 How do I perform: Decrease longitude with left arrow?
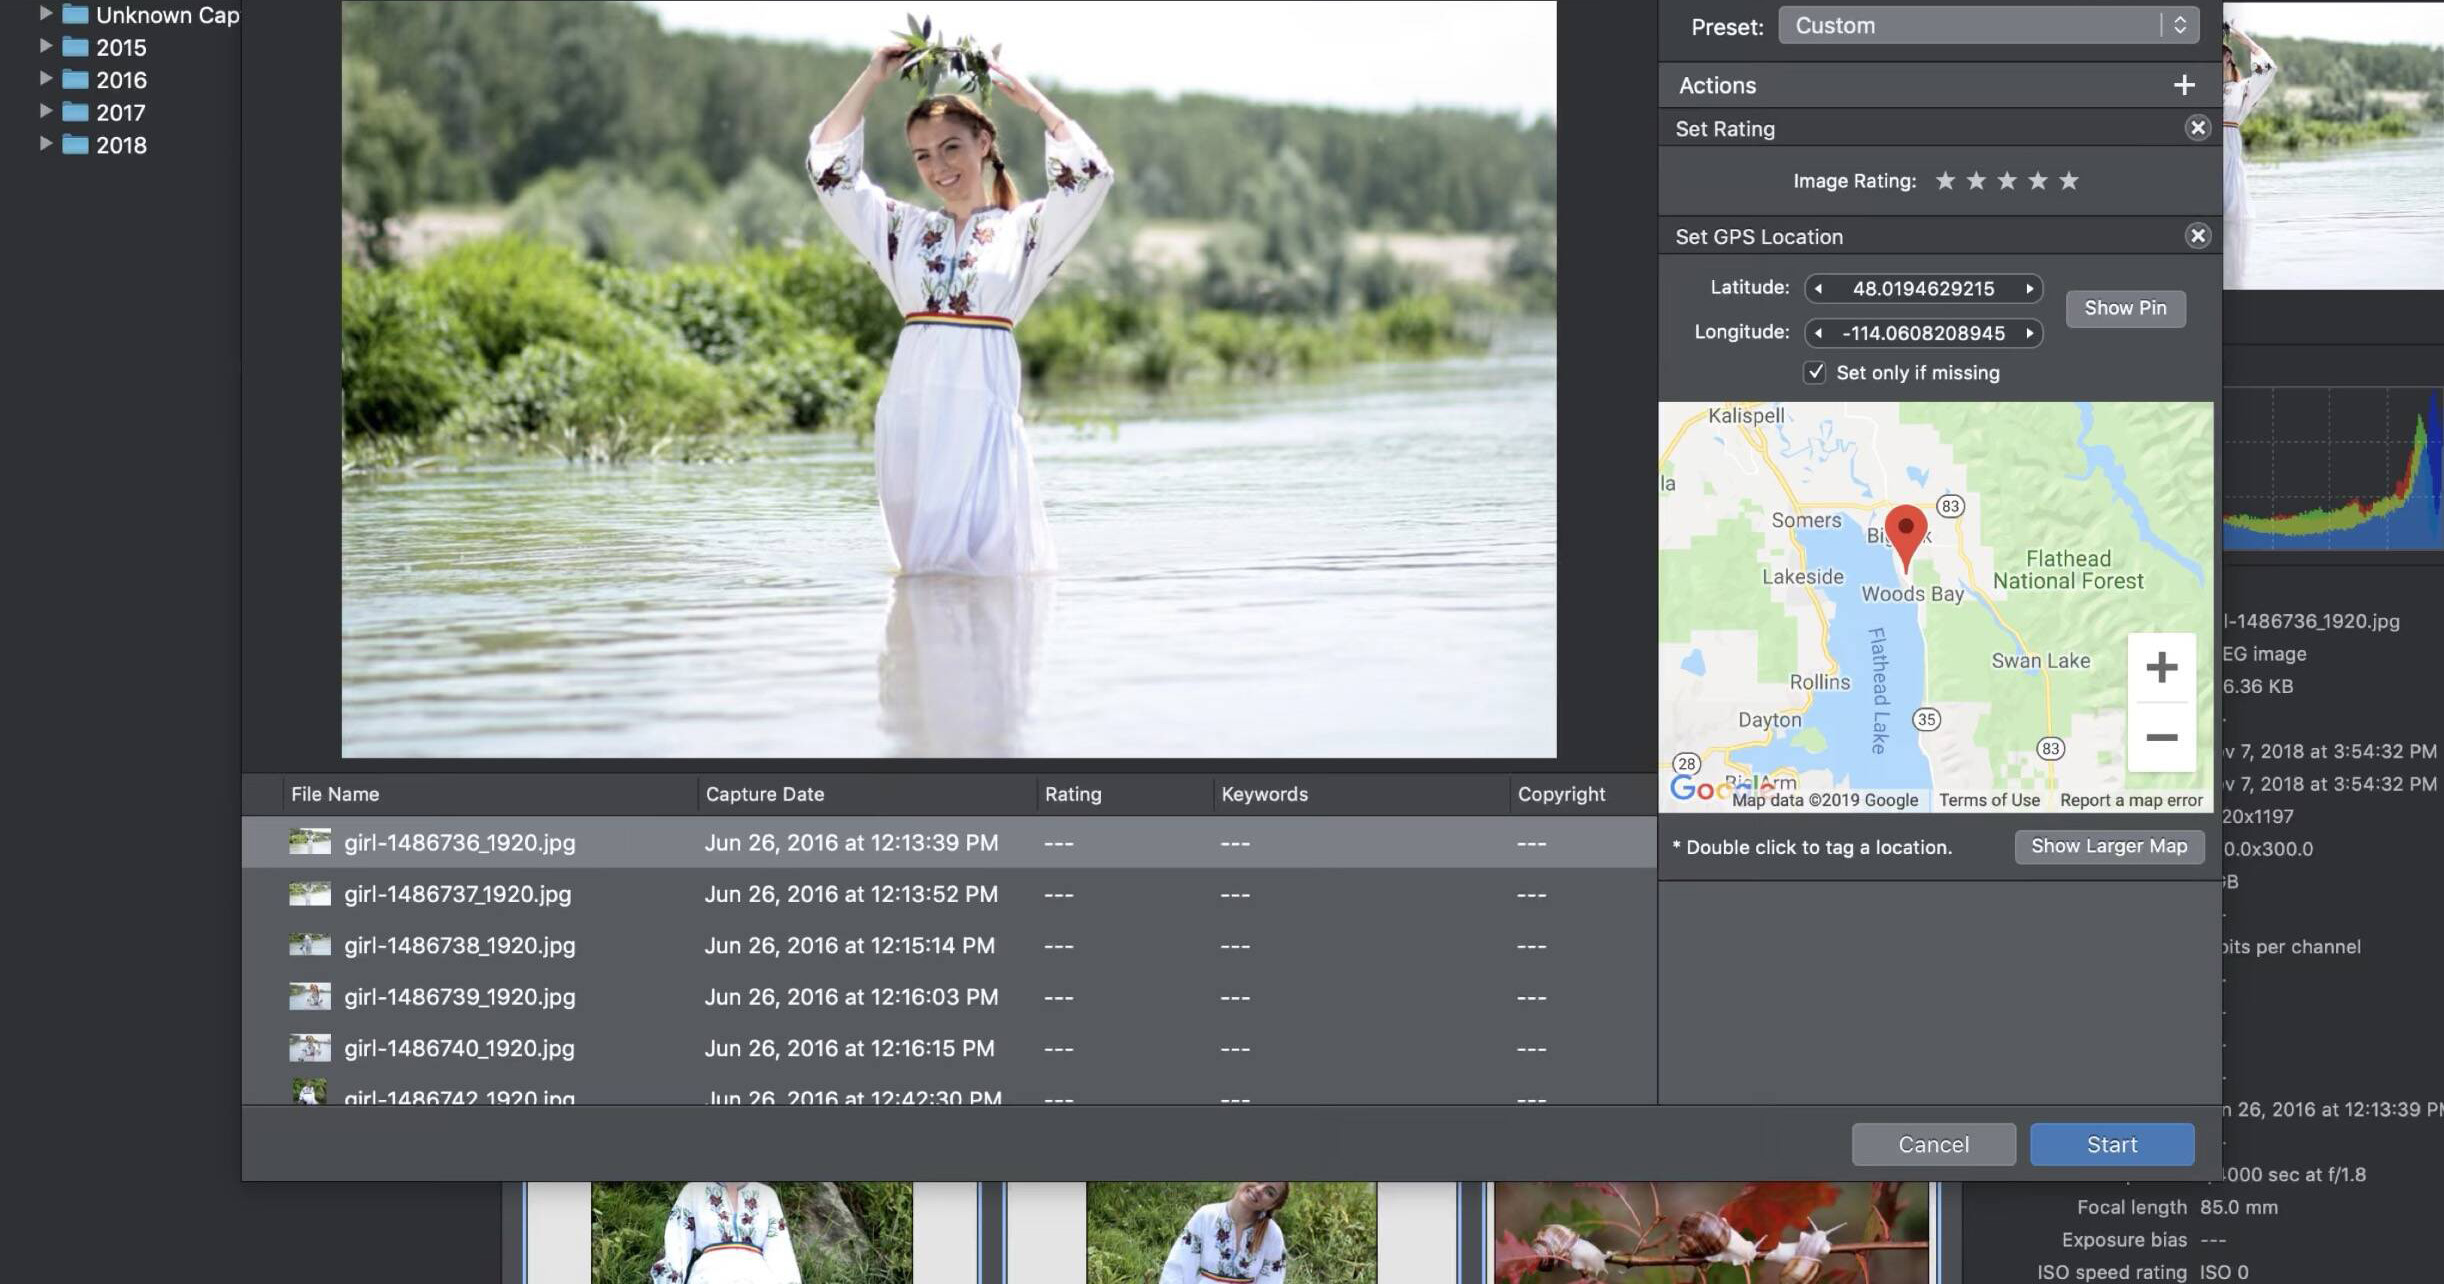point(1818,333)
